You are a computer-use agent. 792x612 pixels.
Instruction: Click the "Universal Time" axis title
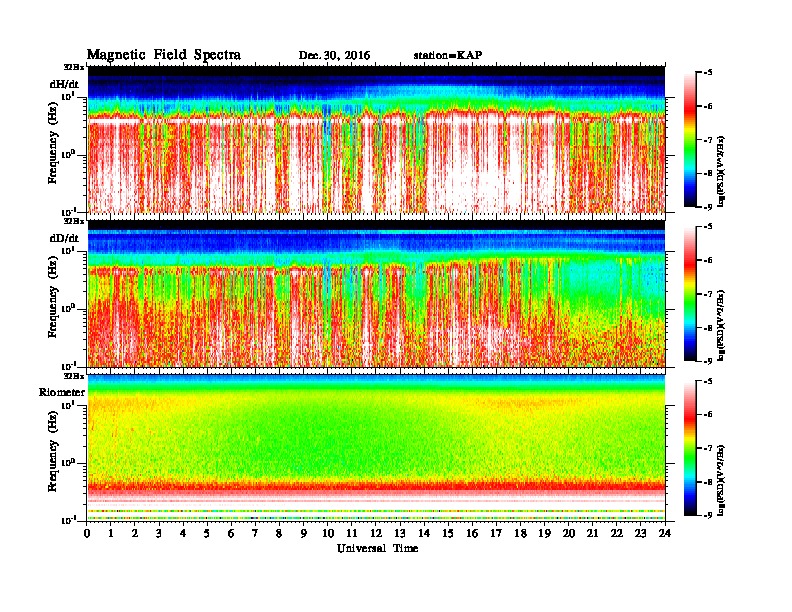(x=377, y=548)
